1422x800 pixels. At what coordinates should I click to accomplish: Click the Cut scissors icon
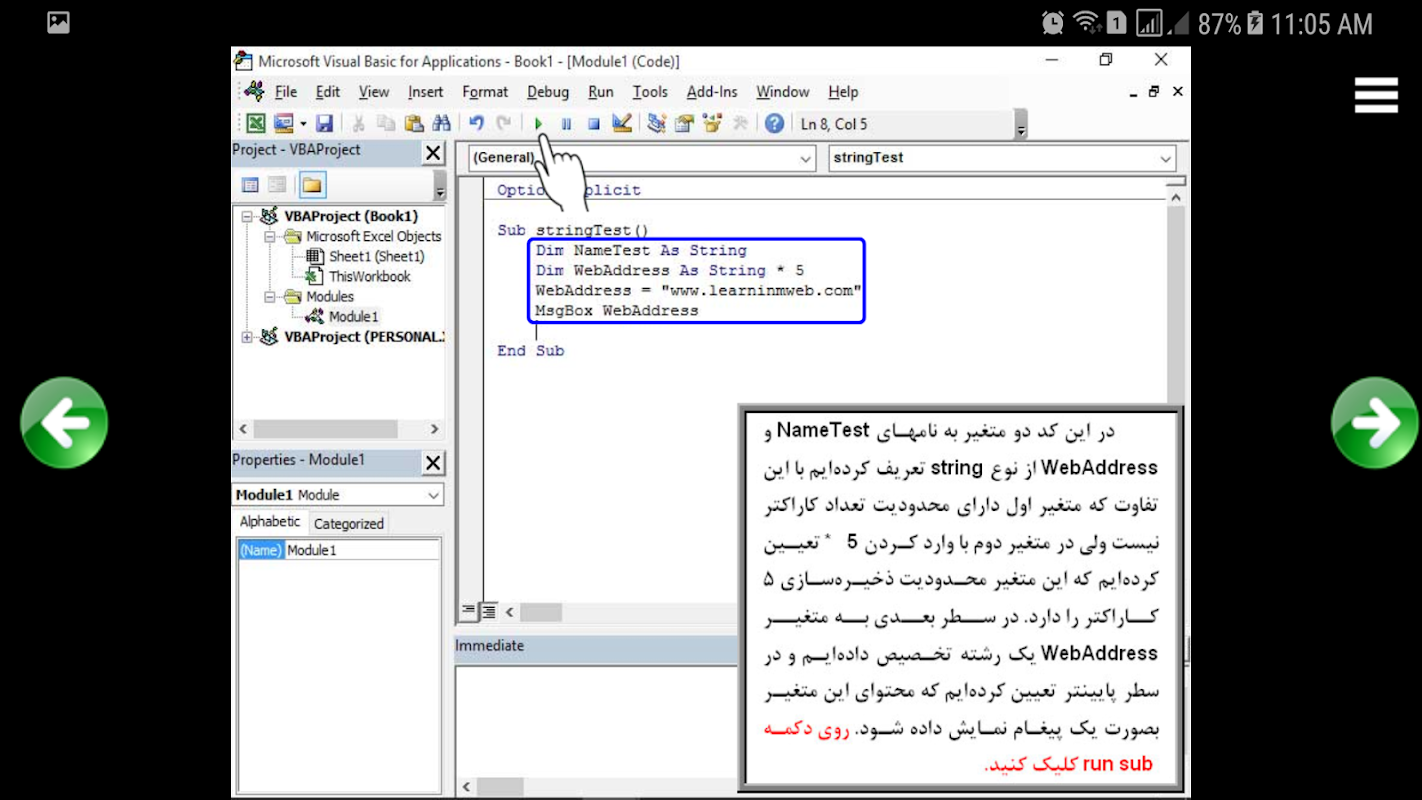[x=357, y=124]
